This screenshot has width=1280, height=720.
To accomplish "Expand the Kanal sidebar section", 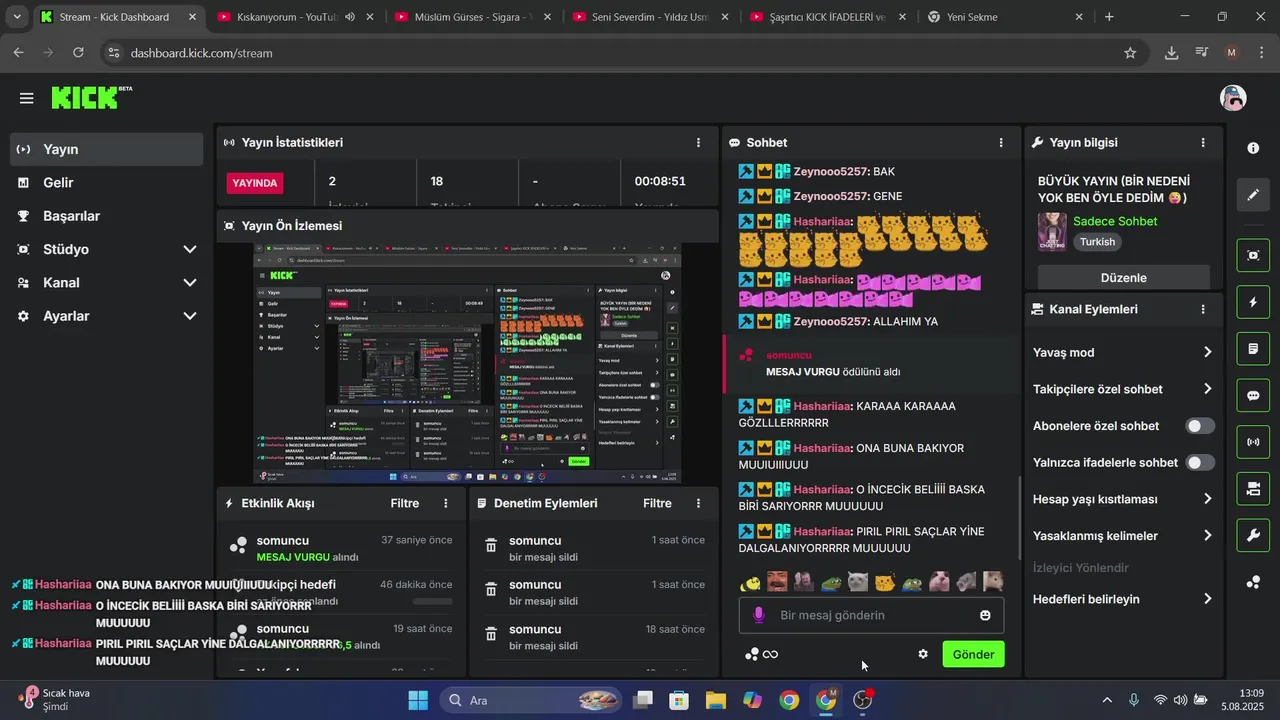I will tap(190, 283).
